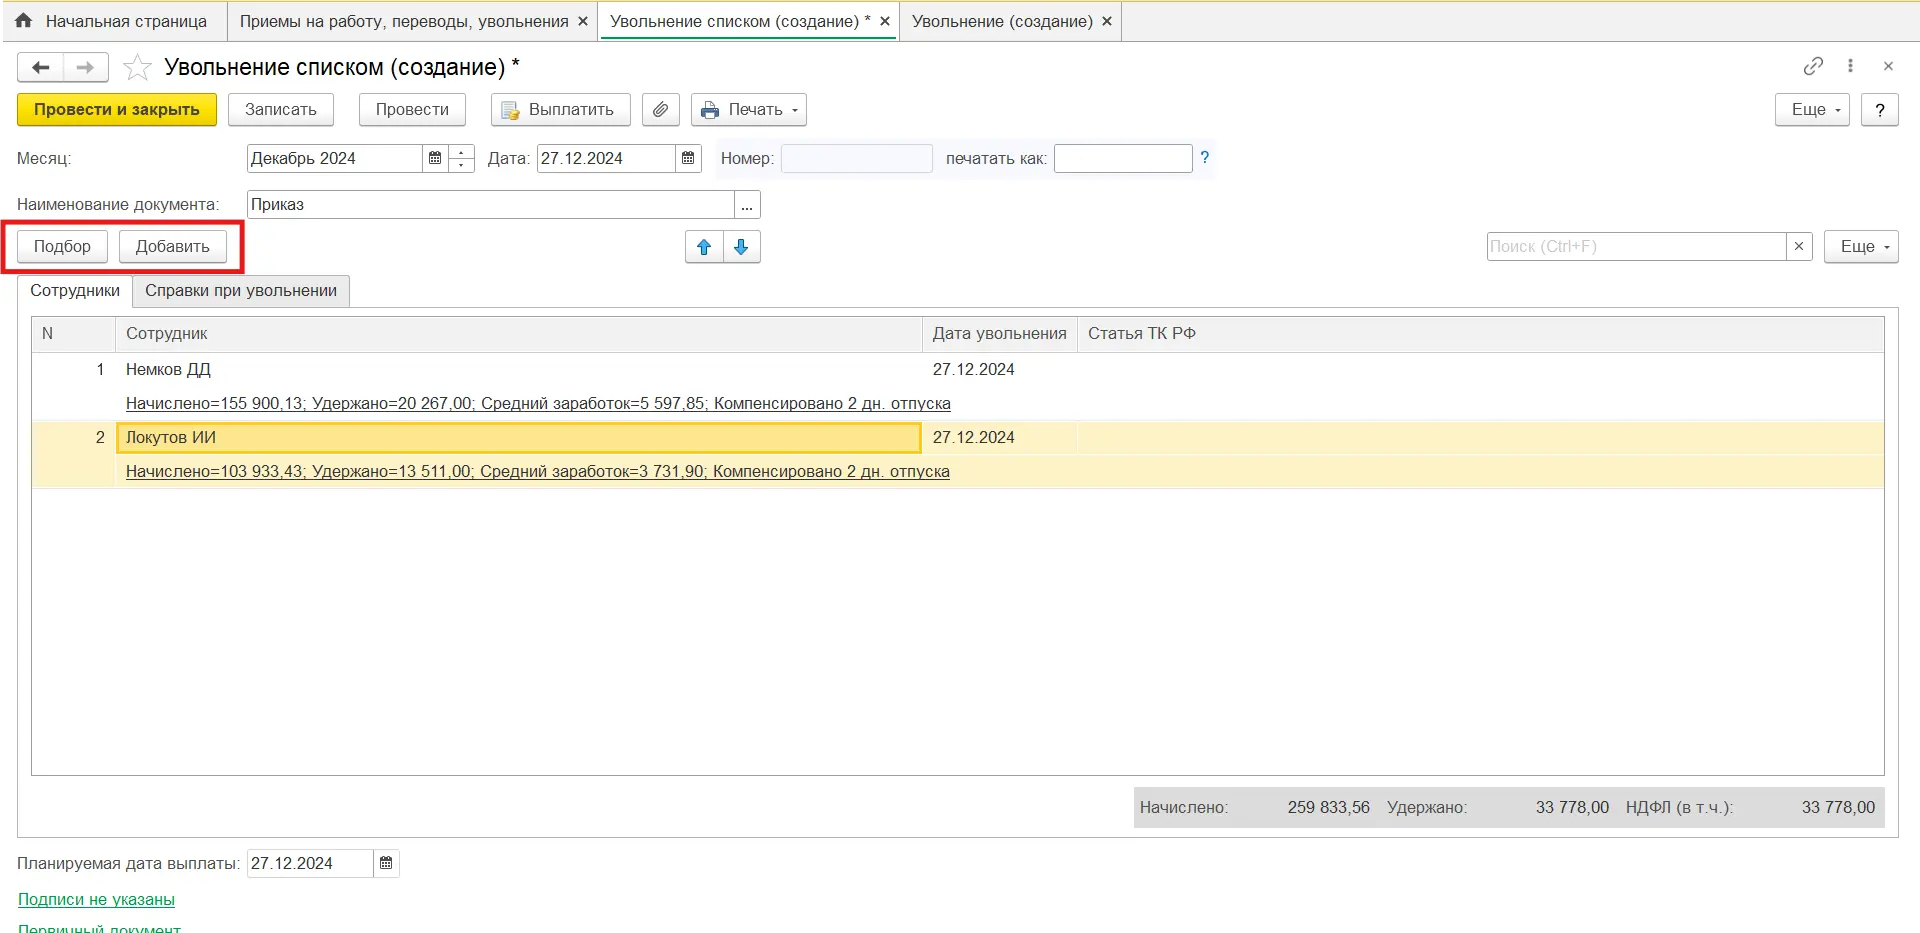Go back with left arrow button
Screen dimensions: 1920x933
(41, 68)
